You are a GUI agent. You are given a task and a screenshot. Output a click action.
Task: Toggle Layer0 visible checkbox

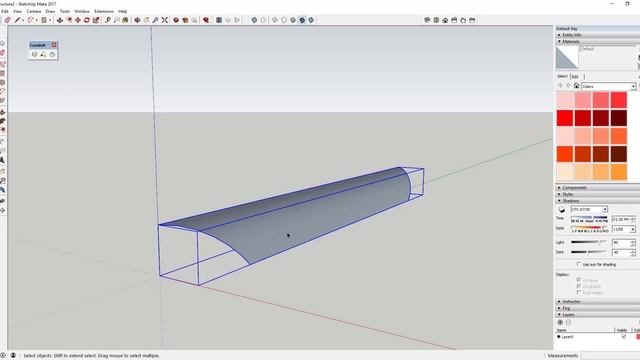point(623,337)
